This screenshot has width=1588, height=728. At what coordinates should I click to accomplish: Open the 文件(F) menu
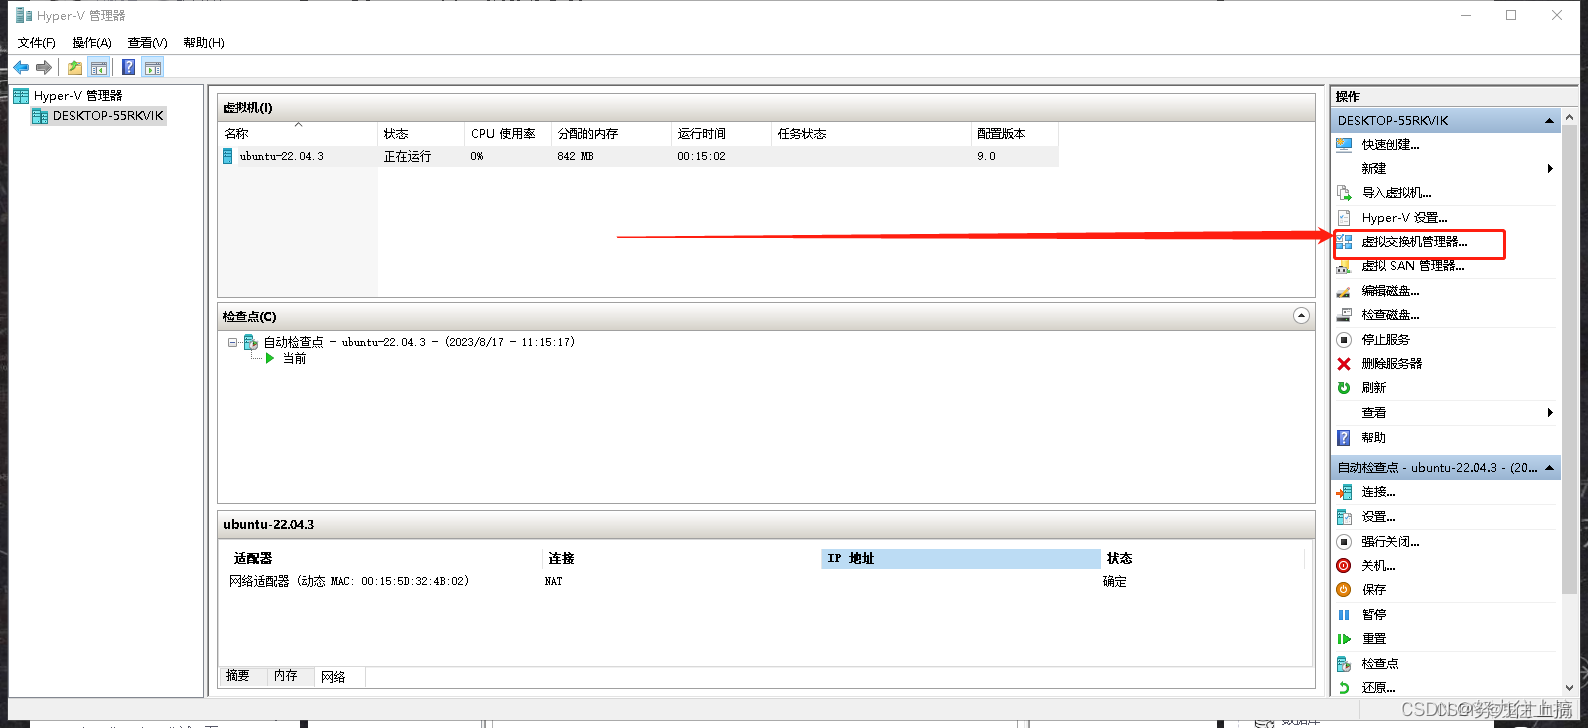[x=37, y=43]
